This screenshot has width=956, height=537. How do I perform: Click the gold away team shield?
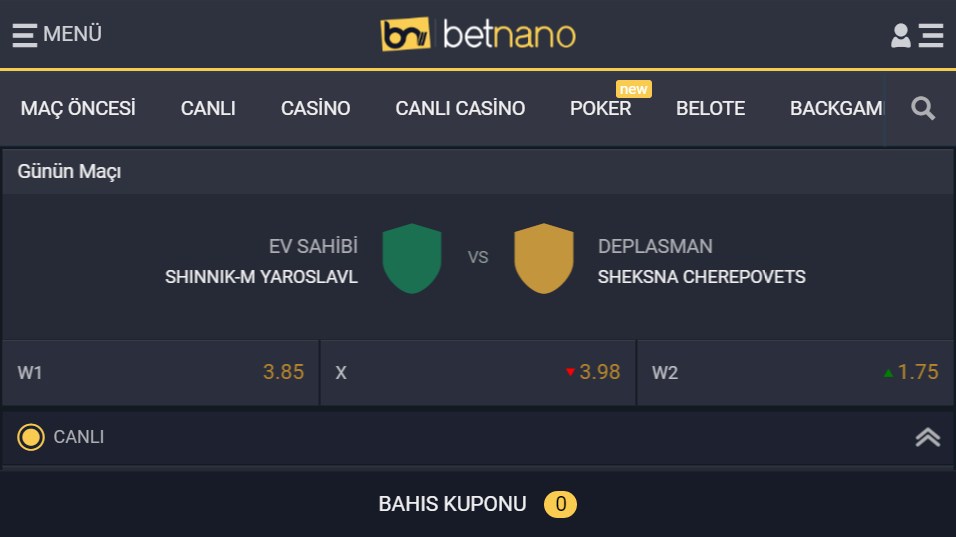coord(544,259)
